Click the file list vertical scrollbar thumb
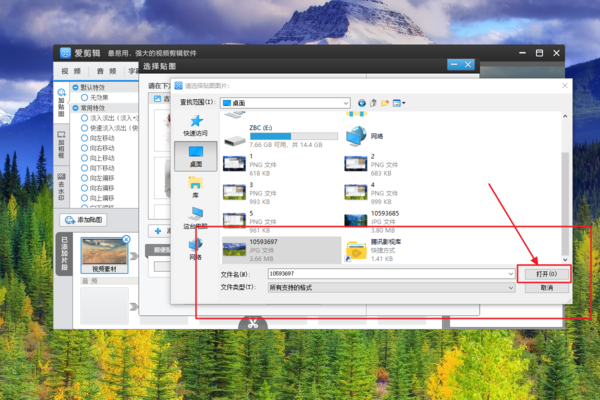 (x=565, y=203)
